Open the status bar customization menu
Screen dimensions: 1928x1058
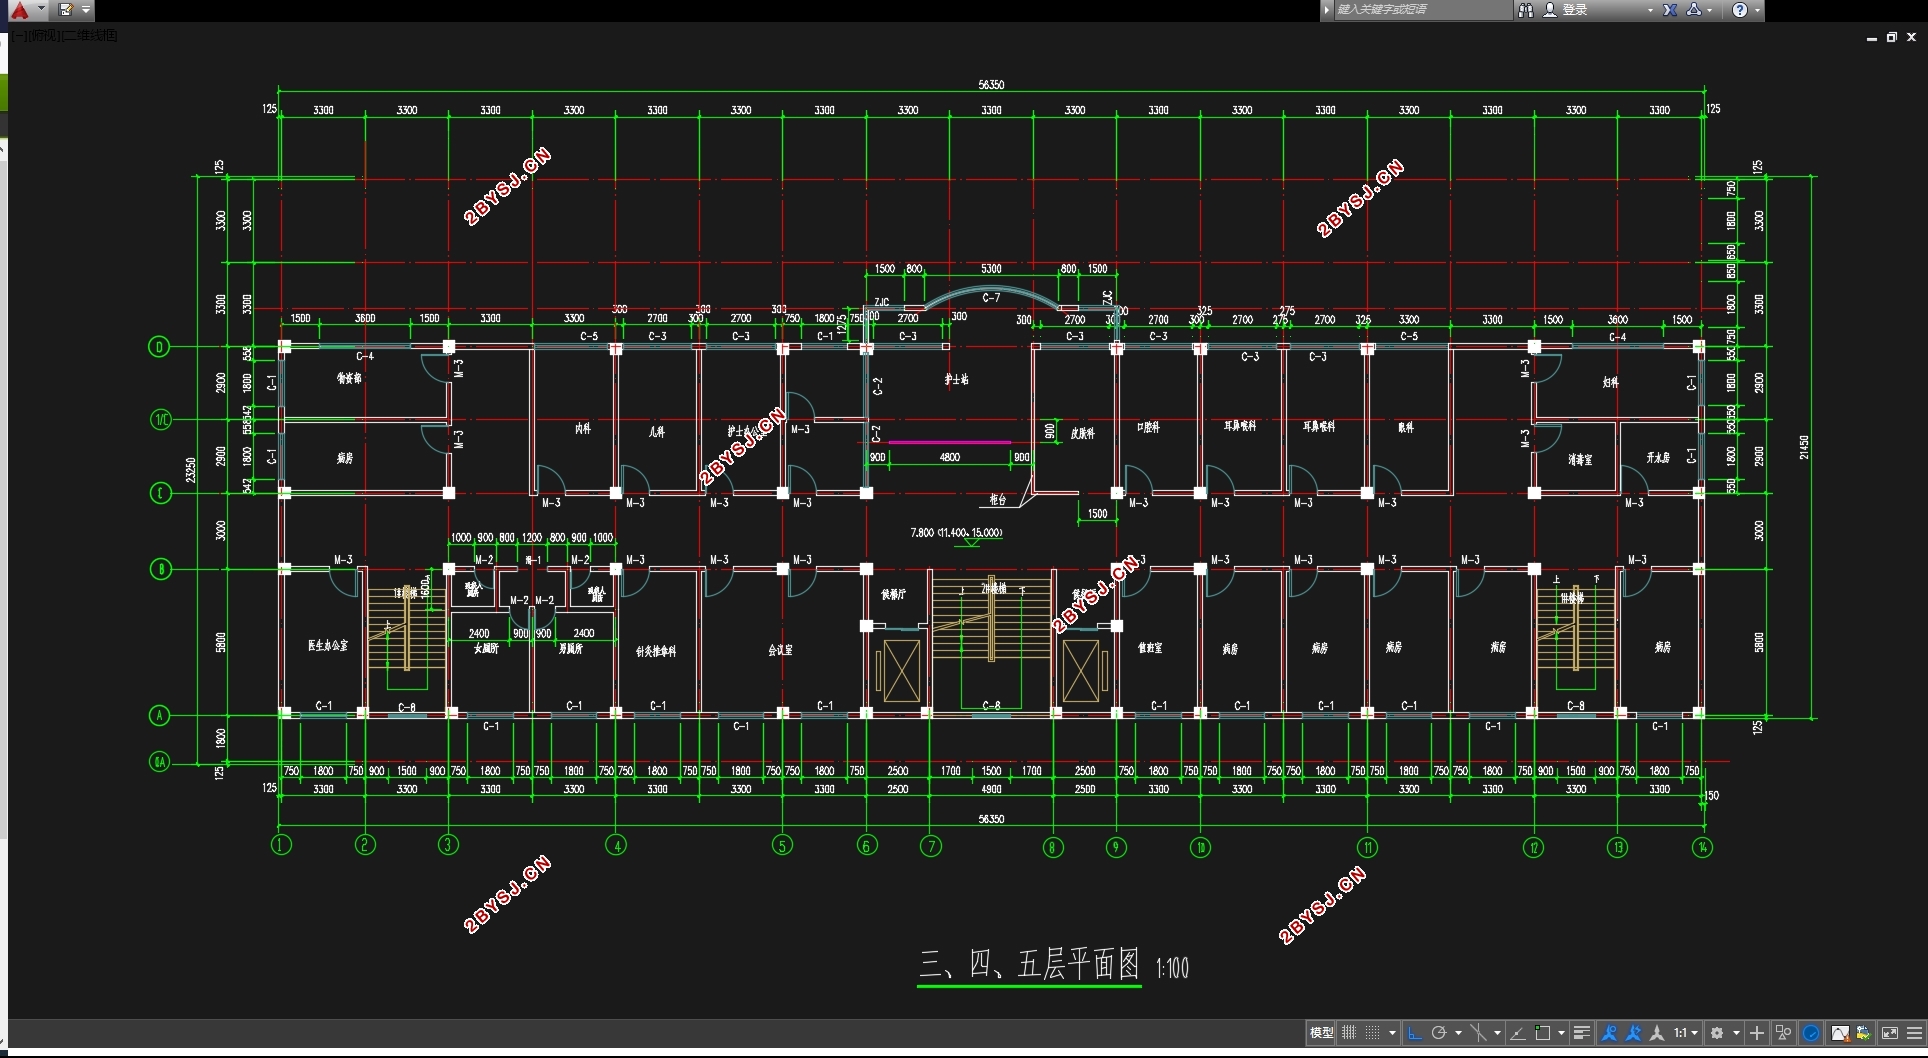[1914, 1033]
